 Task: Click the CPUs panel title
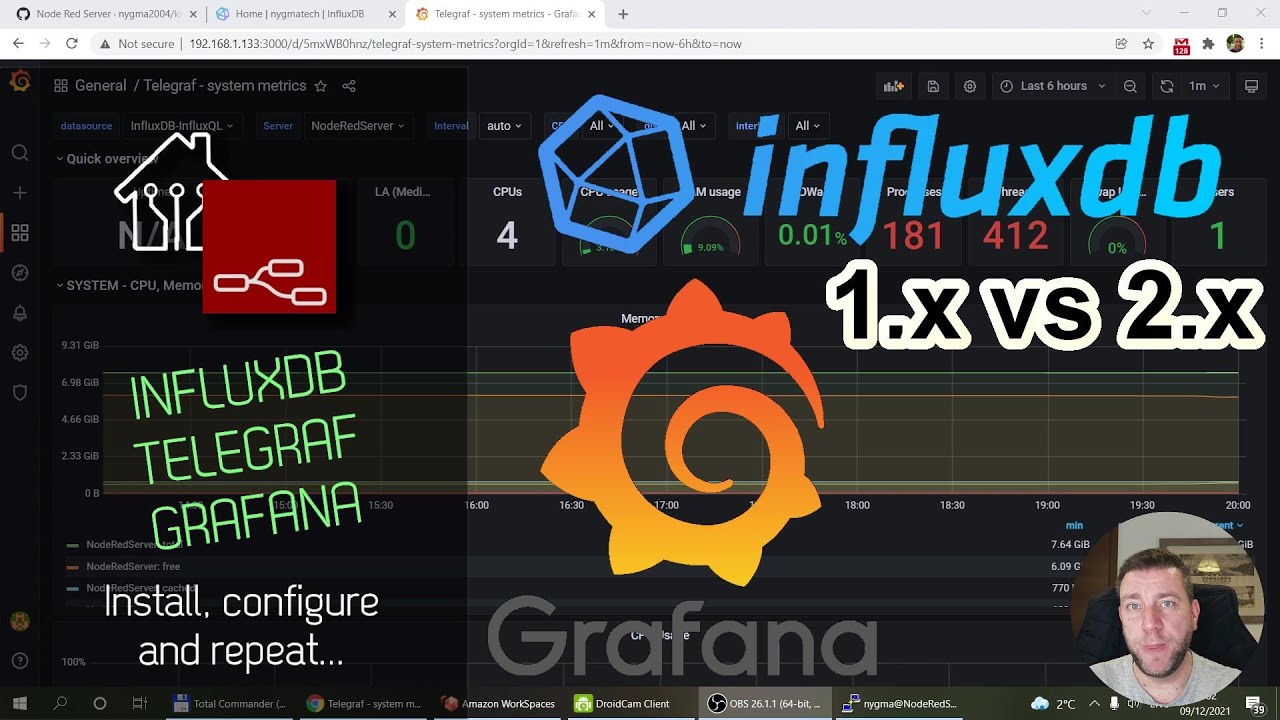point(507,192)
